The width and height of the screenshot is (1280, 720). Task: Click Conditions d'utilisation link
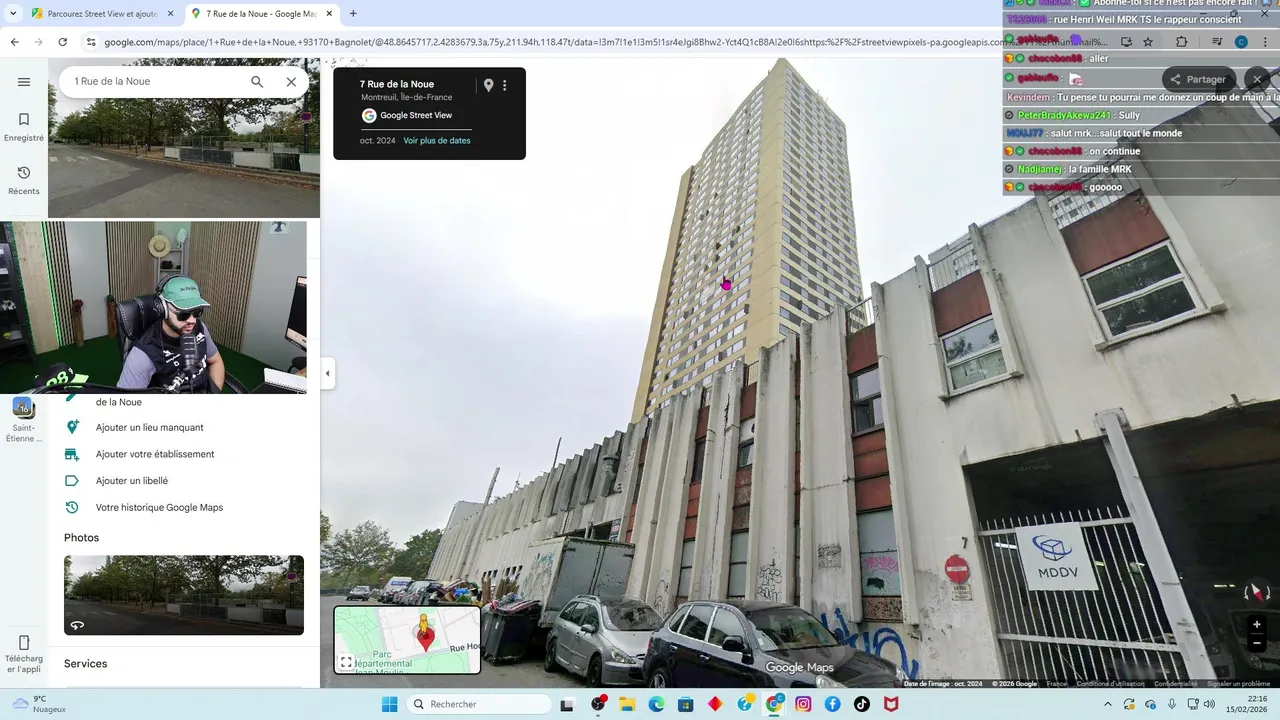point(1110,684)
